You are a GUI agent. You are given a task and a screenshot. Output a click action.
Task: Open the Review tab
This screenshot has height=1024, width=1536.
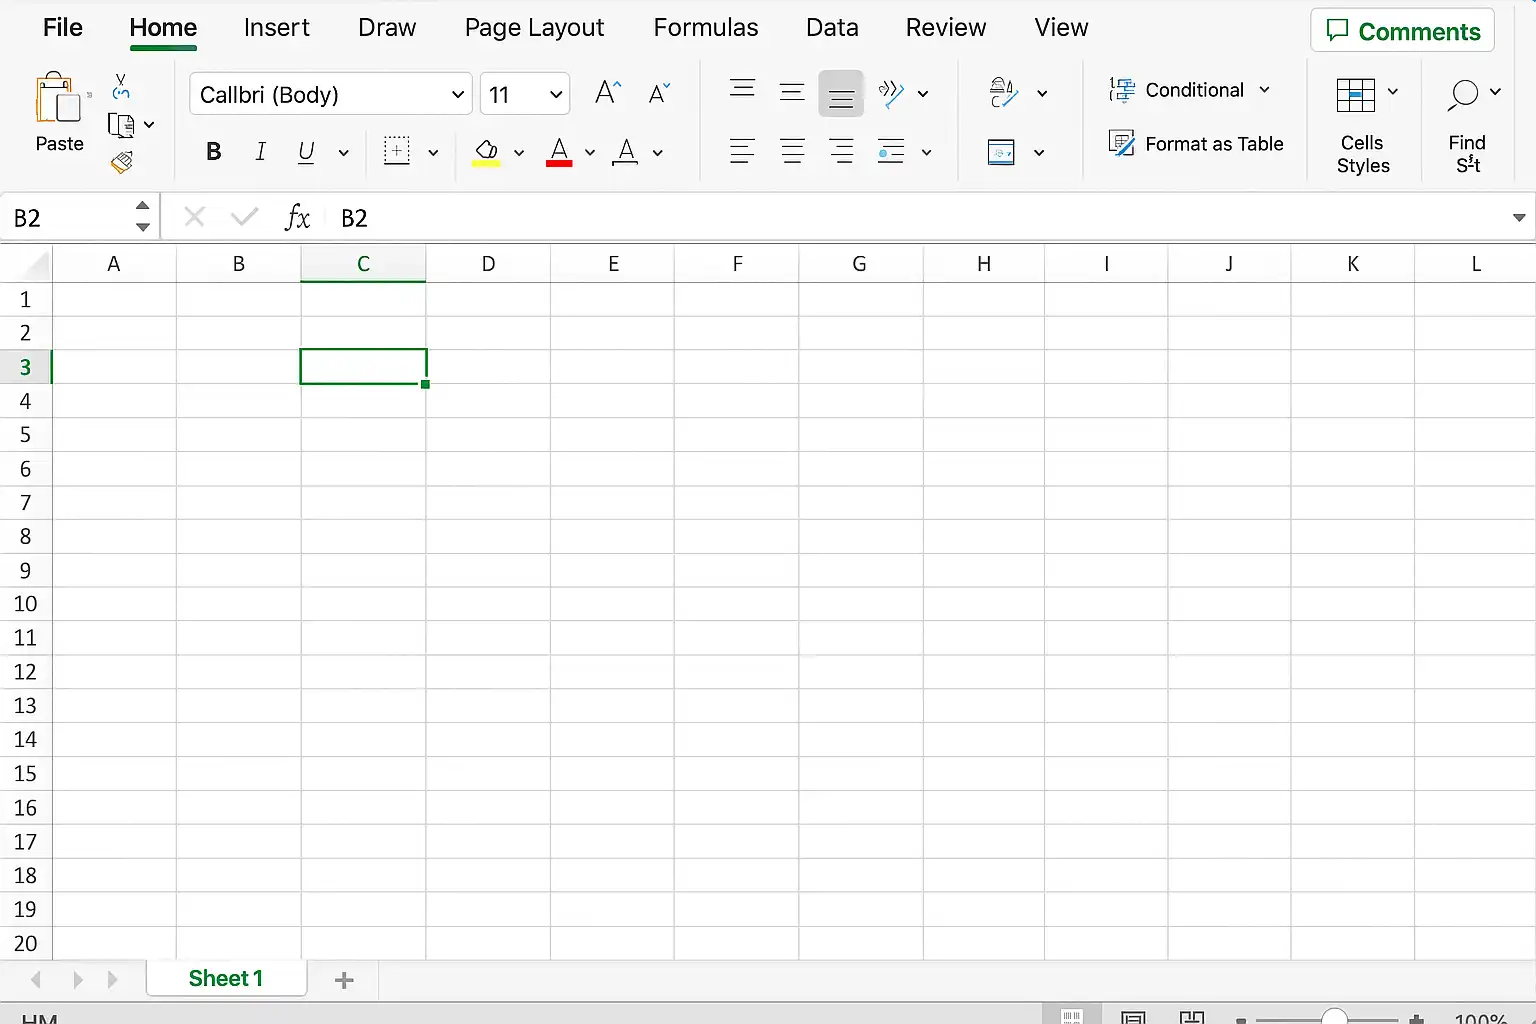[x=946, y=28]
